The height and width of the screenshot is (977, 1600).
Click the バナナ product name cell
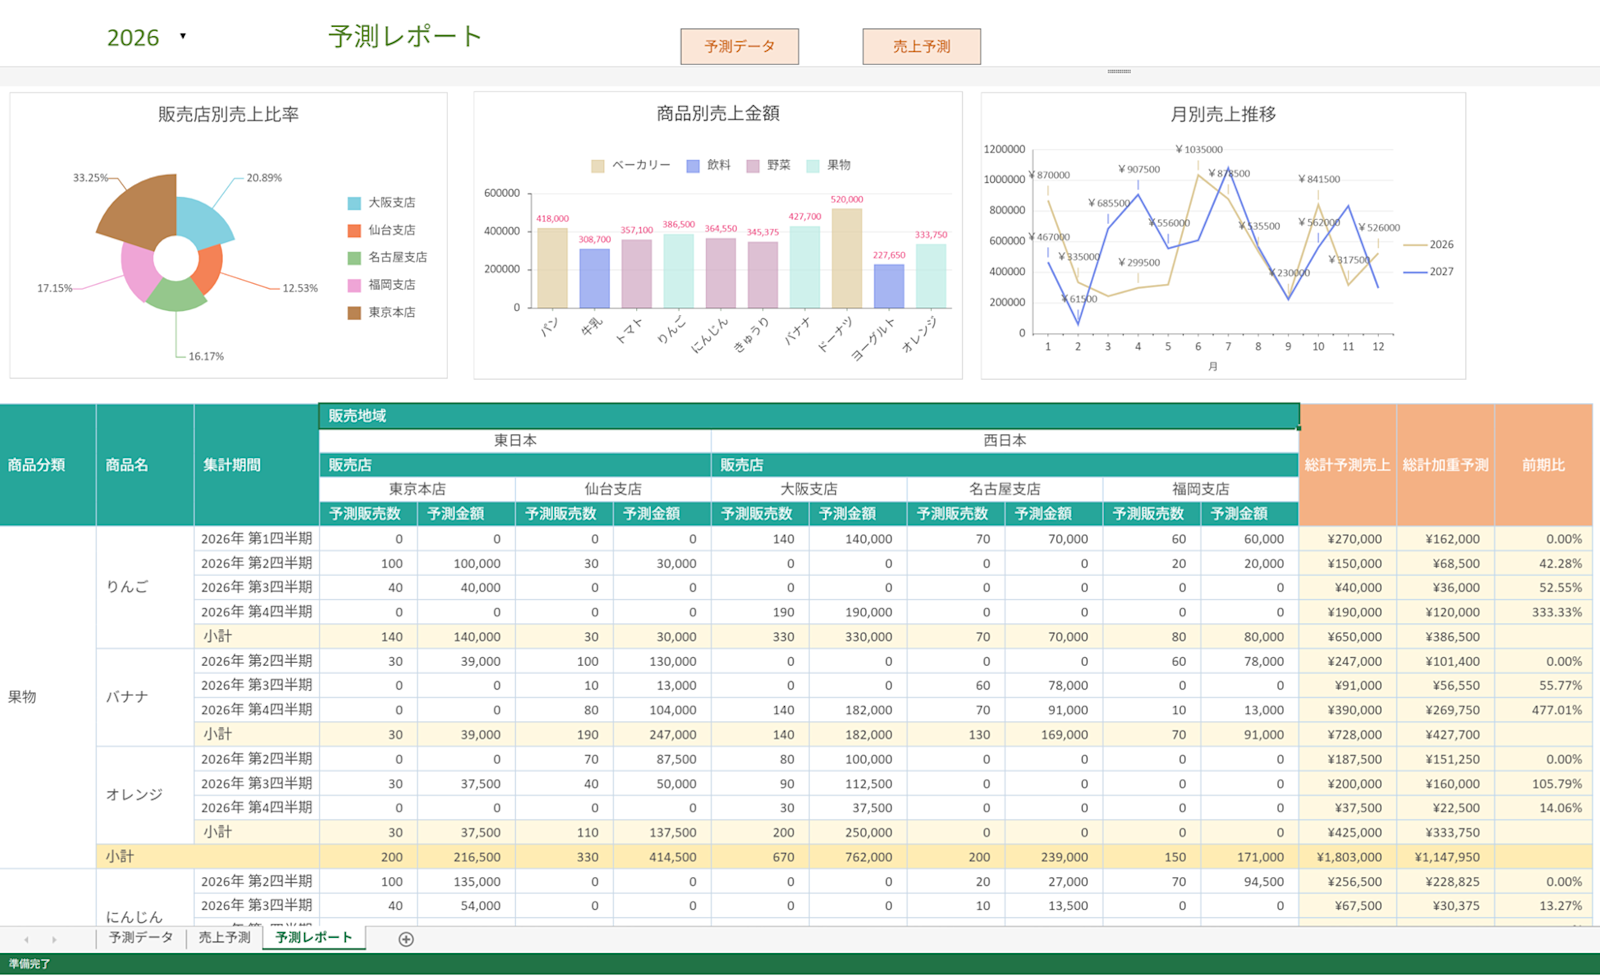(x=145, y=697)
